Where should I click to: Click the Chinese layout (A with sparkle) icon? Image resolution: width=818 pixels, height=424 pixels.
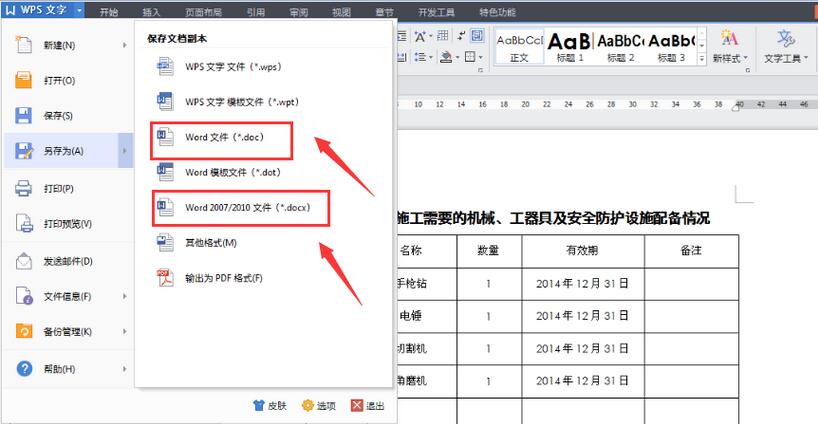420,36
